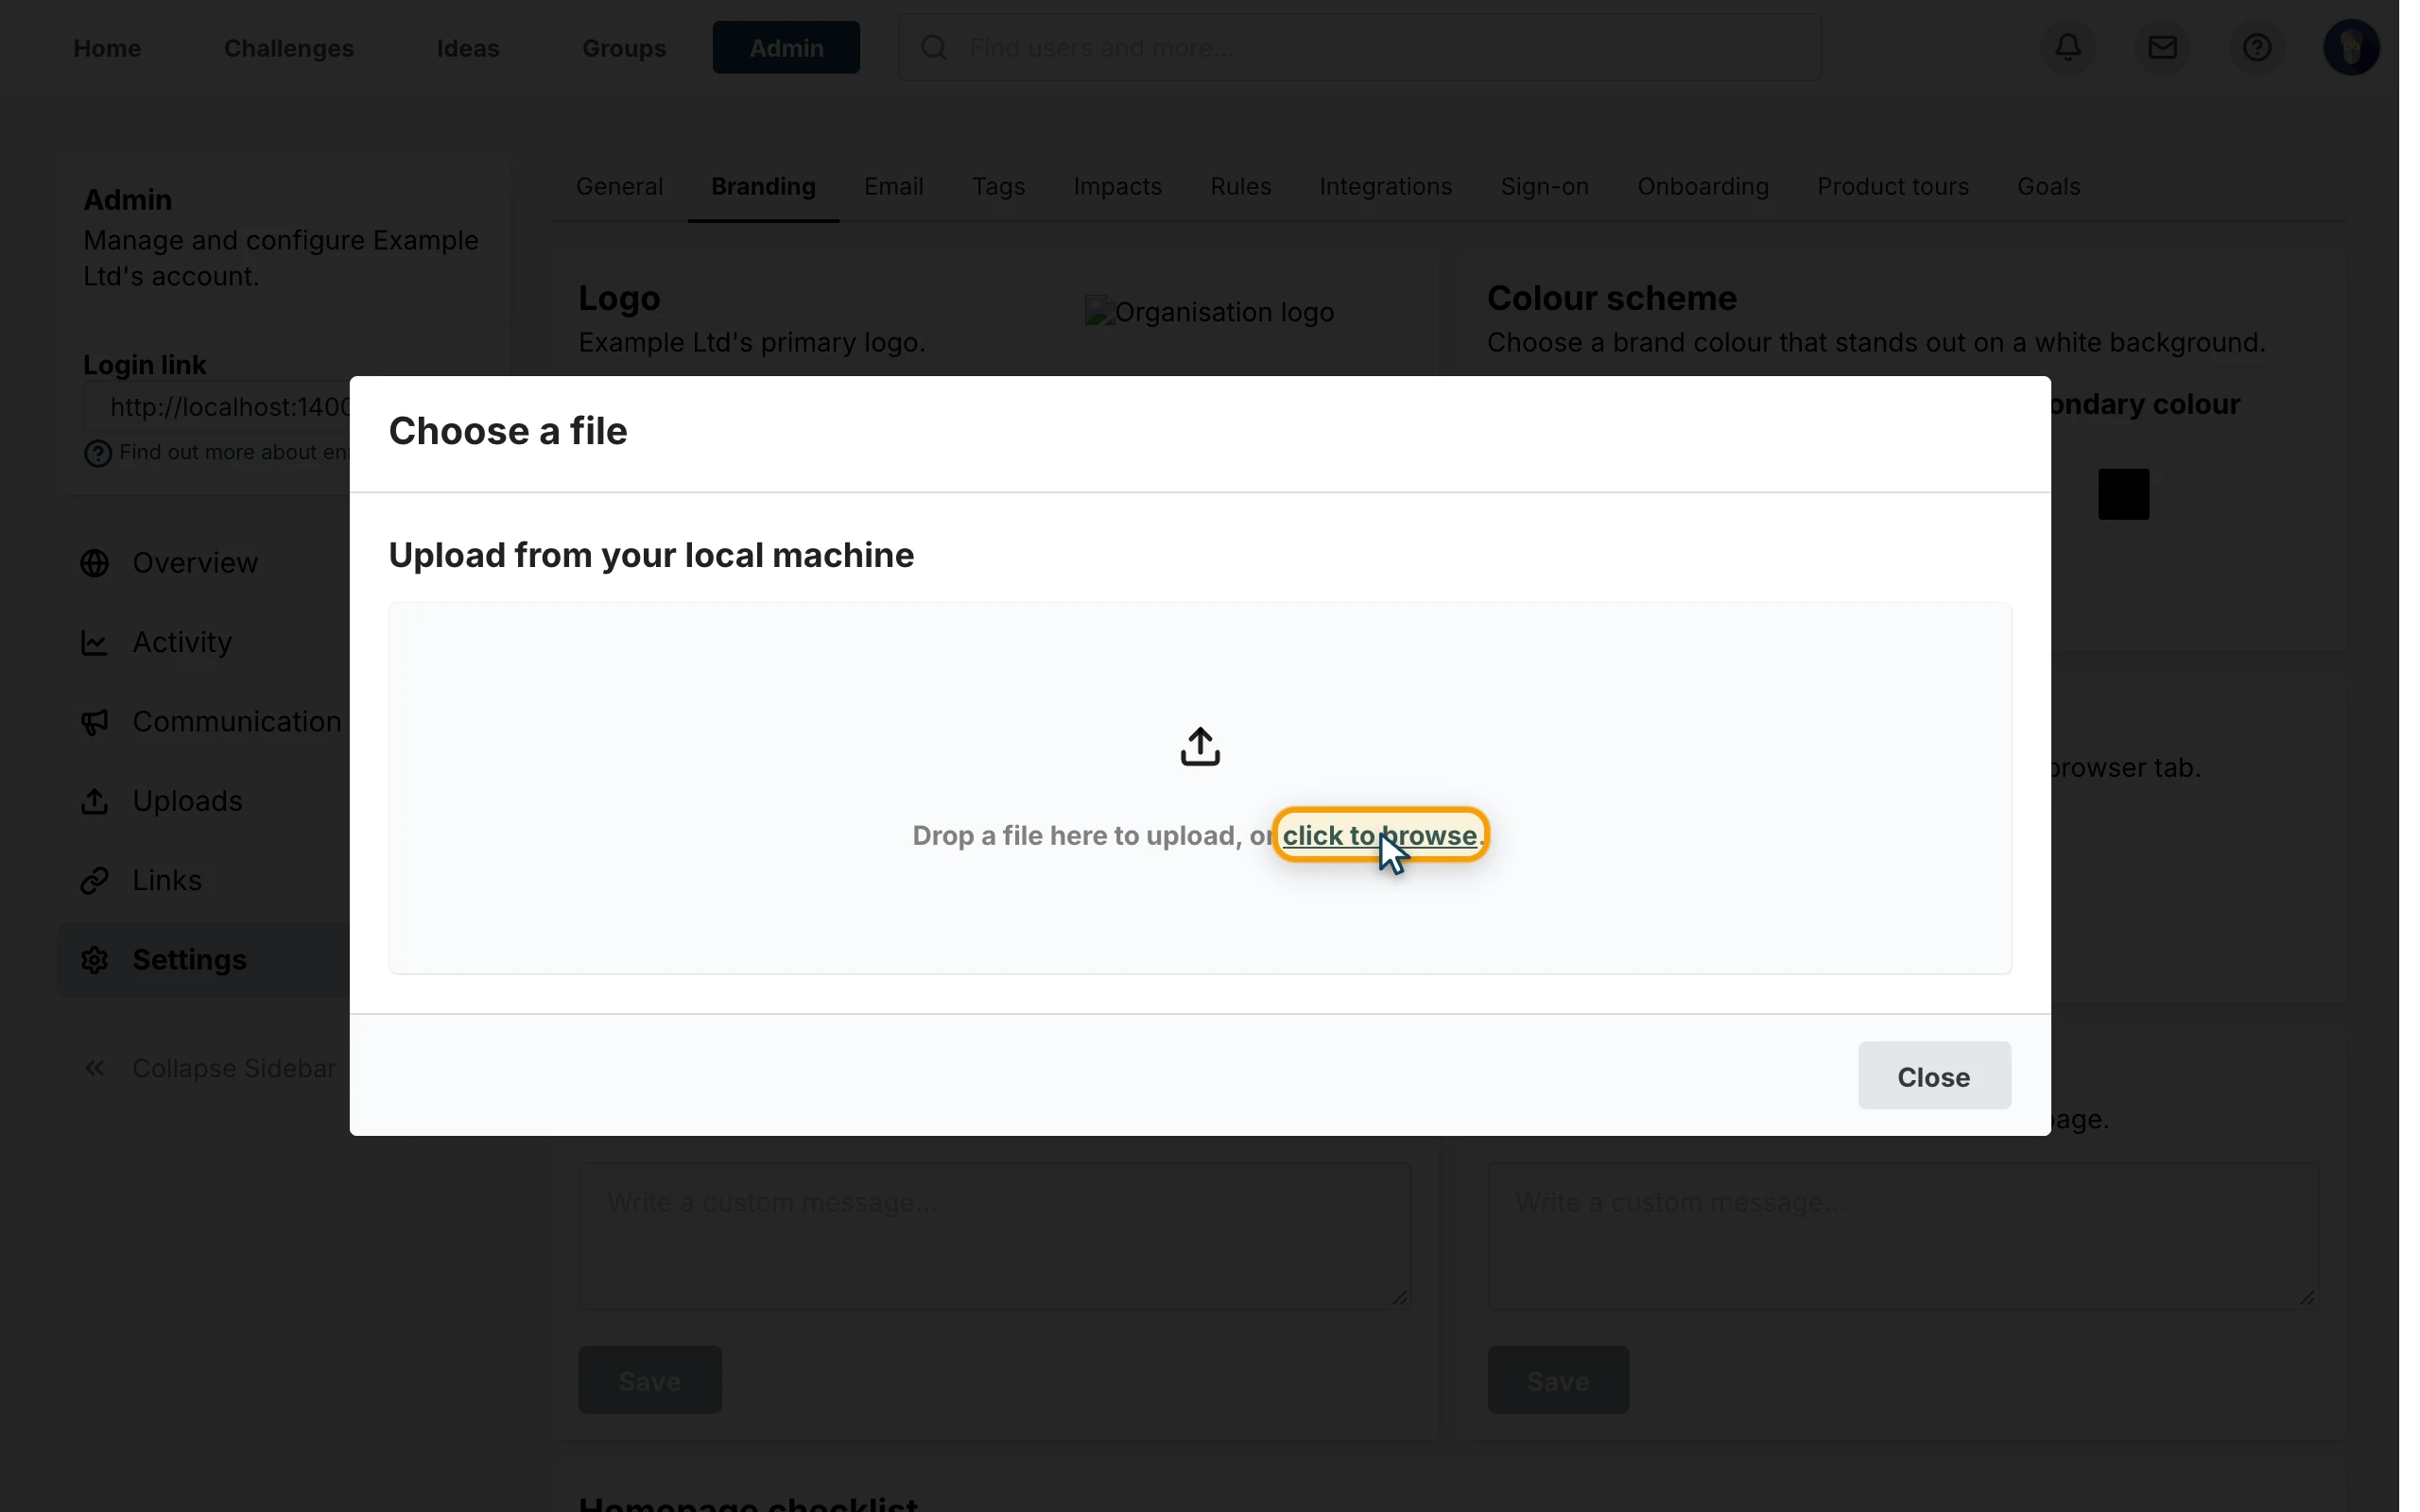Click the Links chain icon

coord(95,880)
